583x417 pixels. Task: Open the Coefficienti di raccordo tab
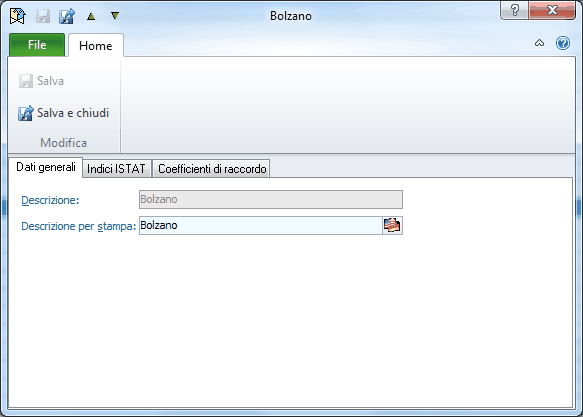coord(212,169)
